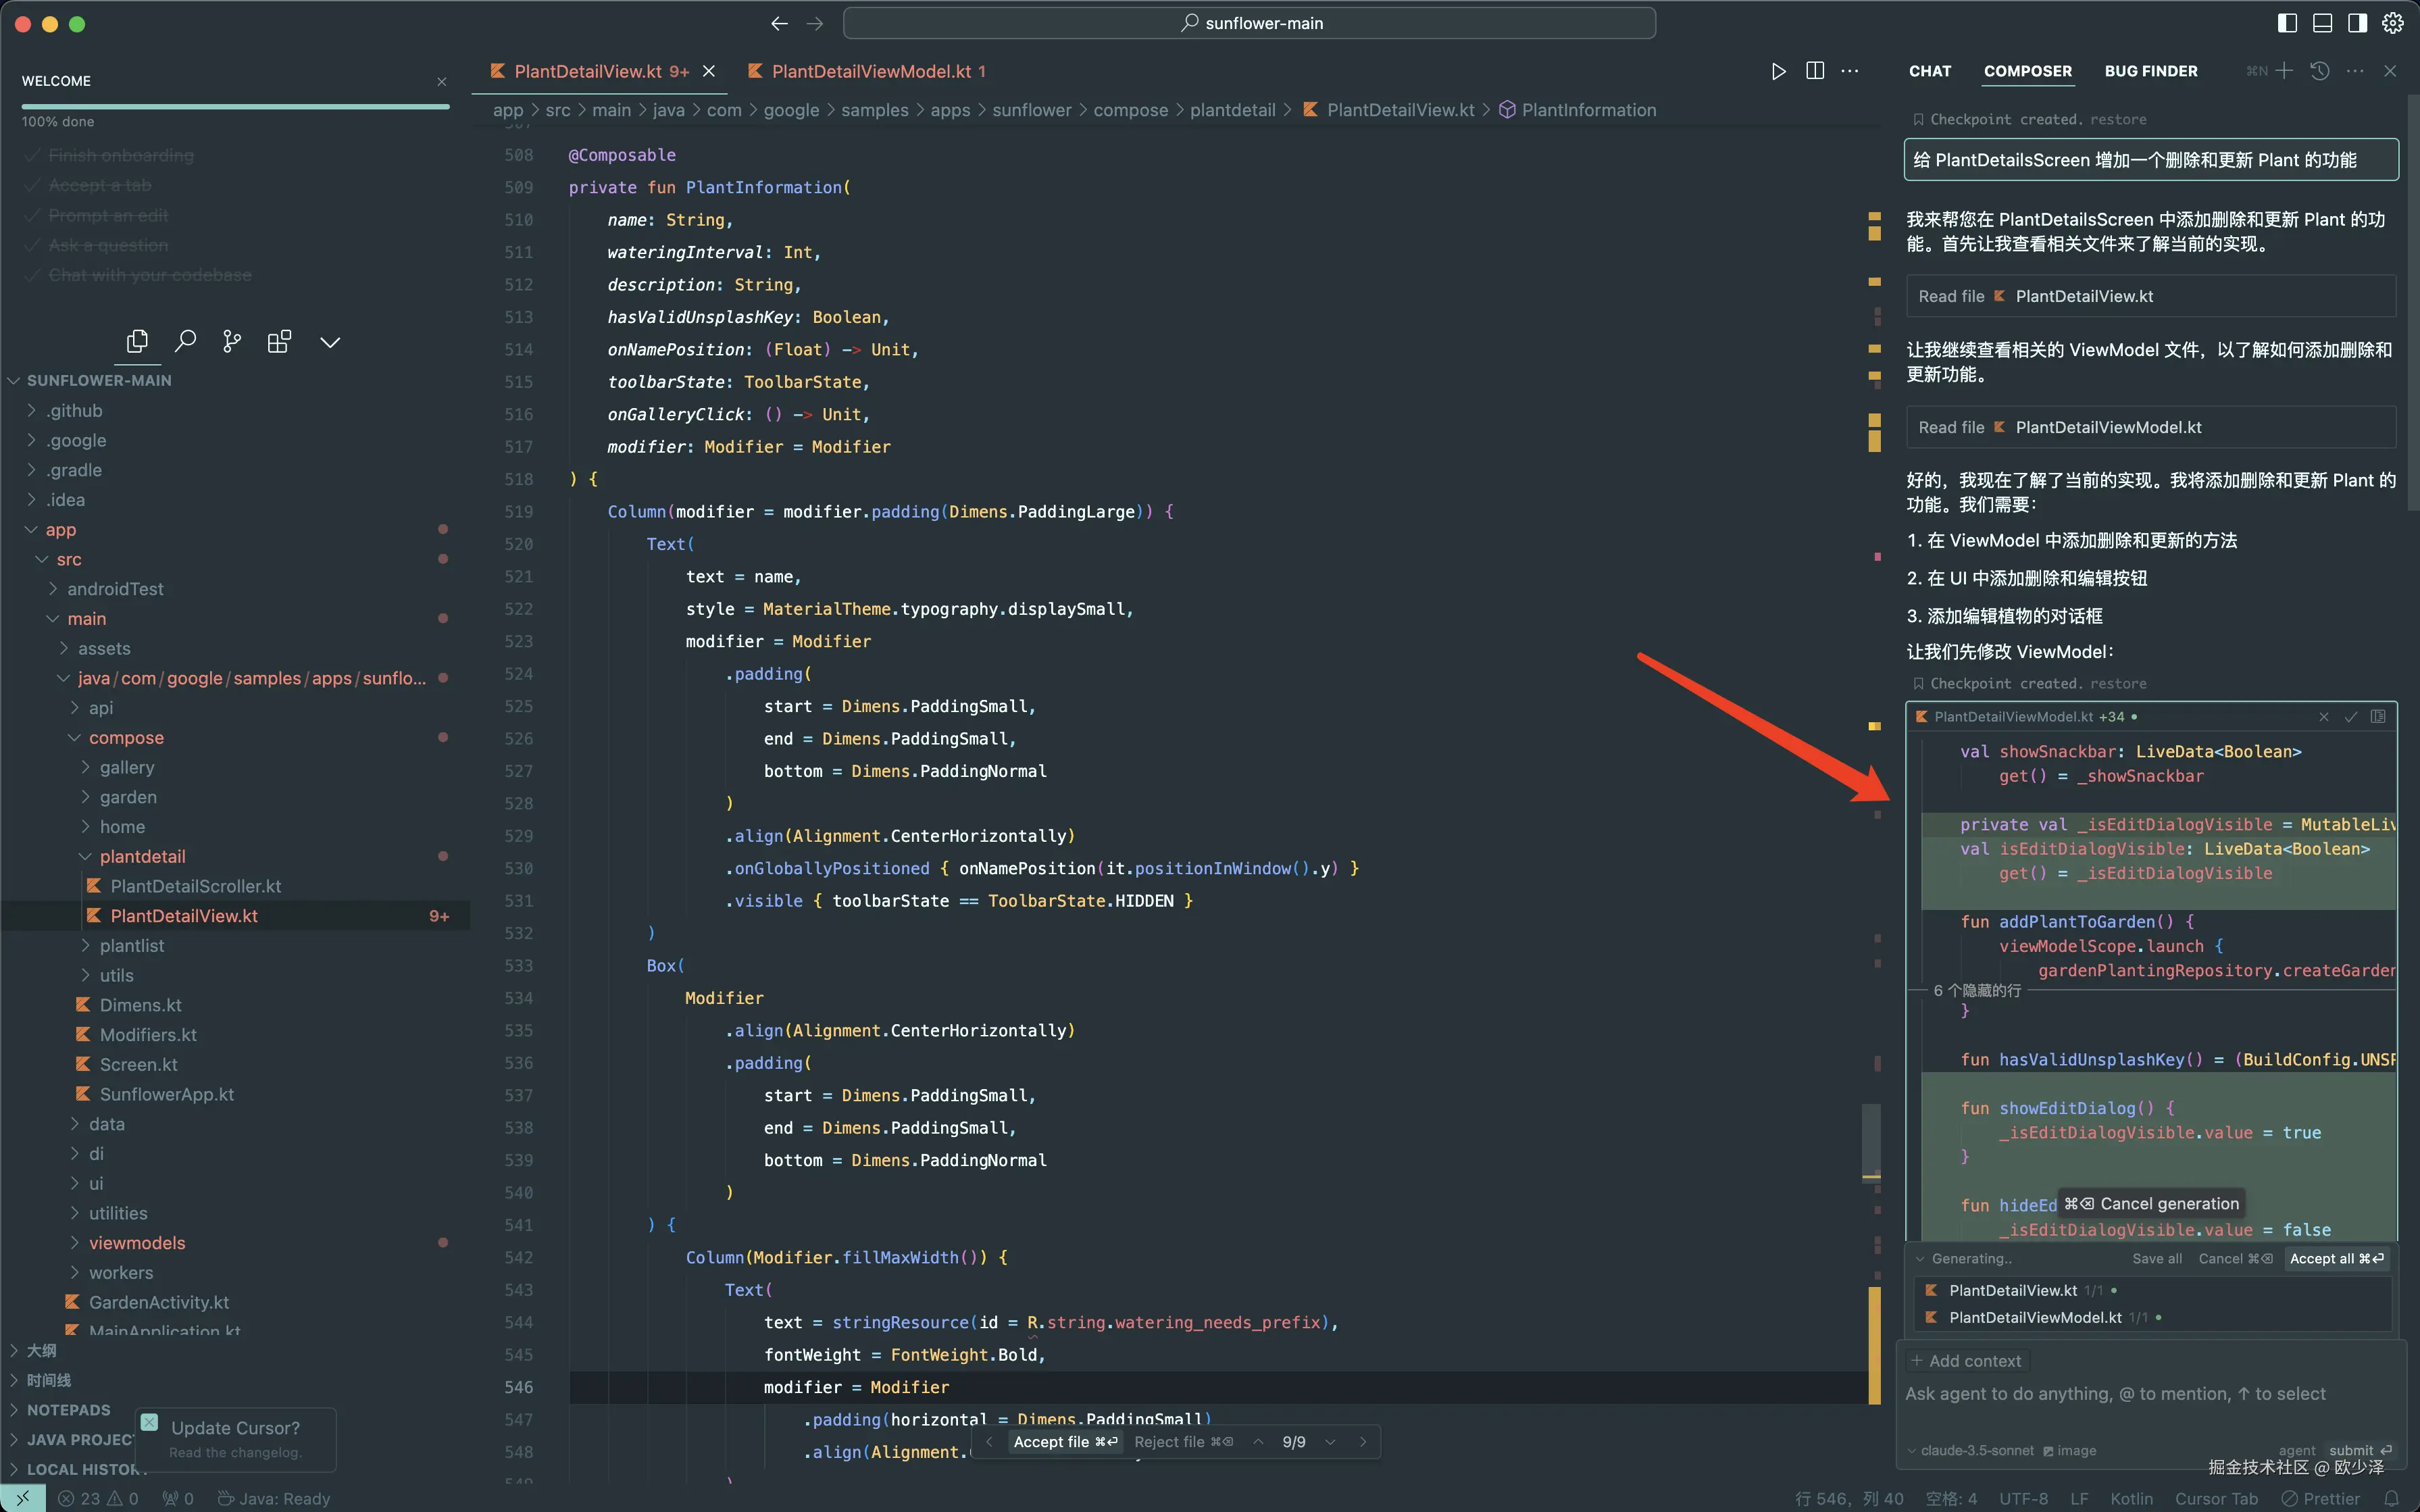Toggle the bottom panel layout icon
This screenshot has width=2420, height=1512.
[2322, 23]
